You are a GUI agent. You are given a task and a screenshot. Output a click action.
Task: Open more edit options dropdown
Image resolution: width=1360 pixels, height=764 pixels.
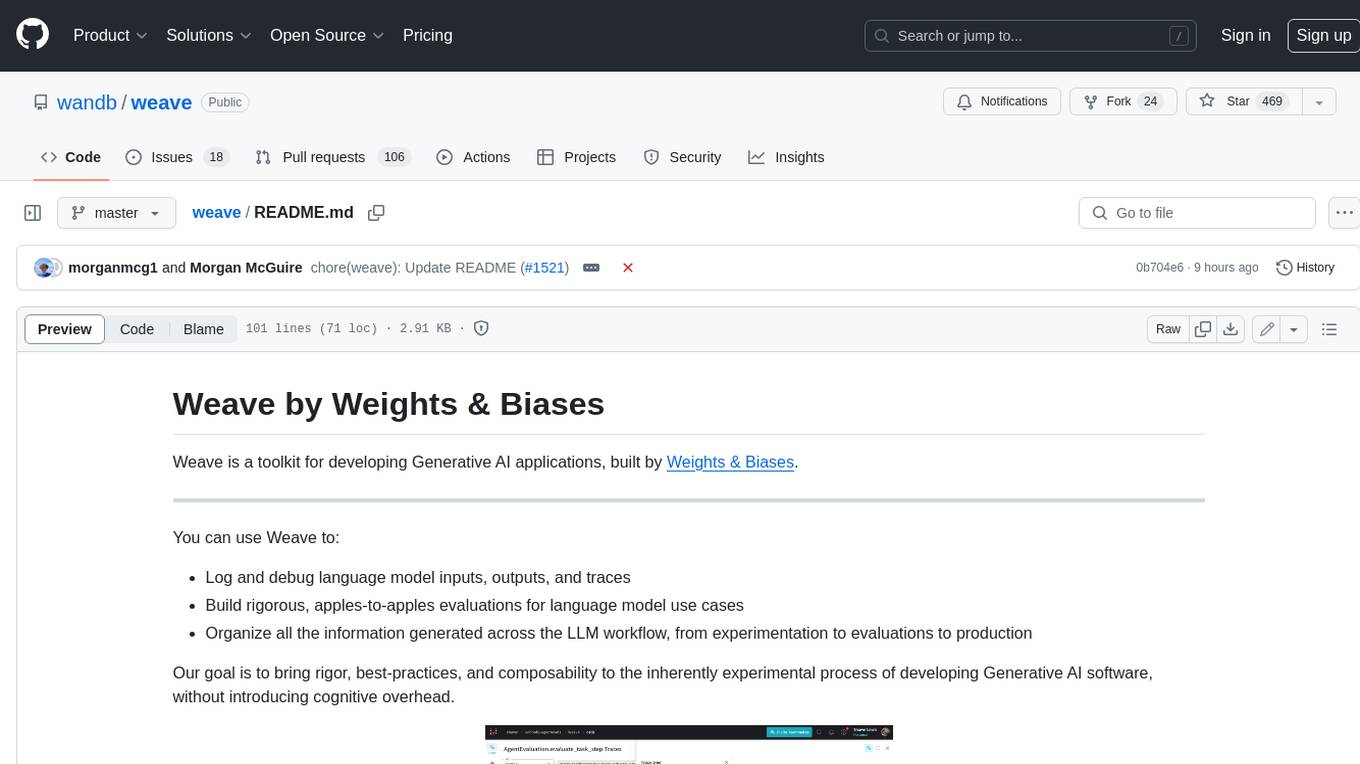(1294, 329)
